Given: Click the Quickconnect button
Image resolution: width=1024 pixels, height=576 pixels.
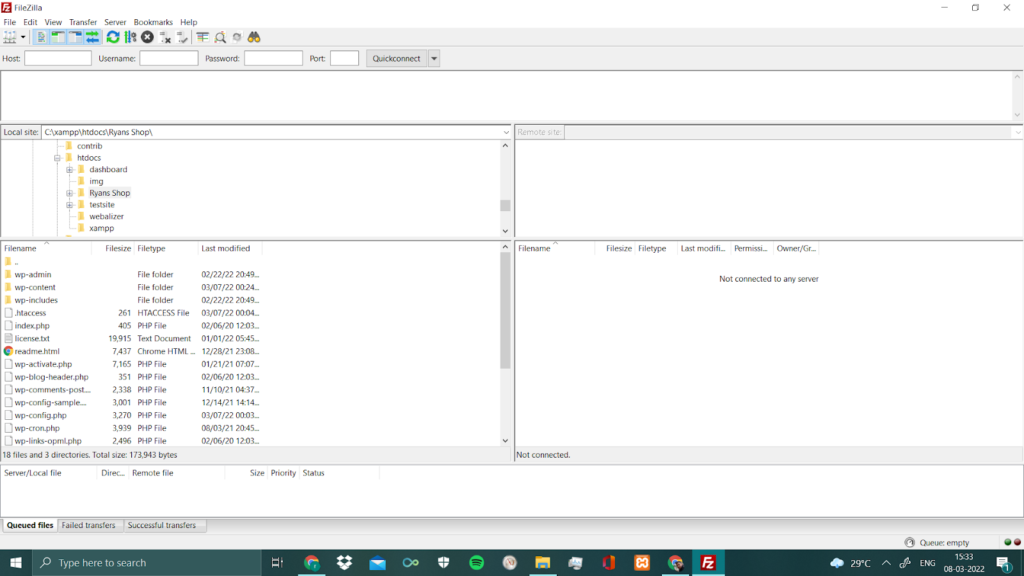Looking at the screenshot, I should pos(396,58).
